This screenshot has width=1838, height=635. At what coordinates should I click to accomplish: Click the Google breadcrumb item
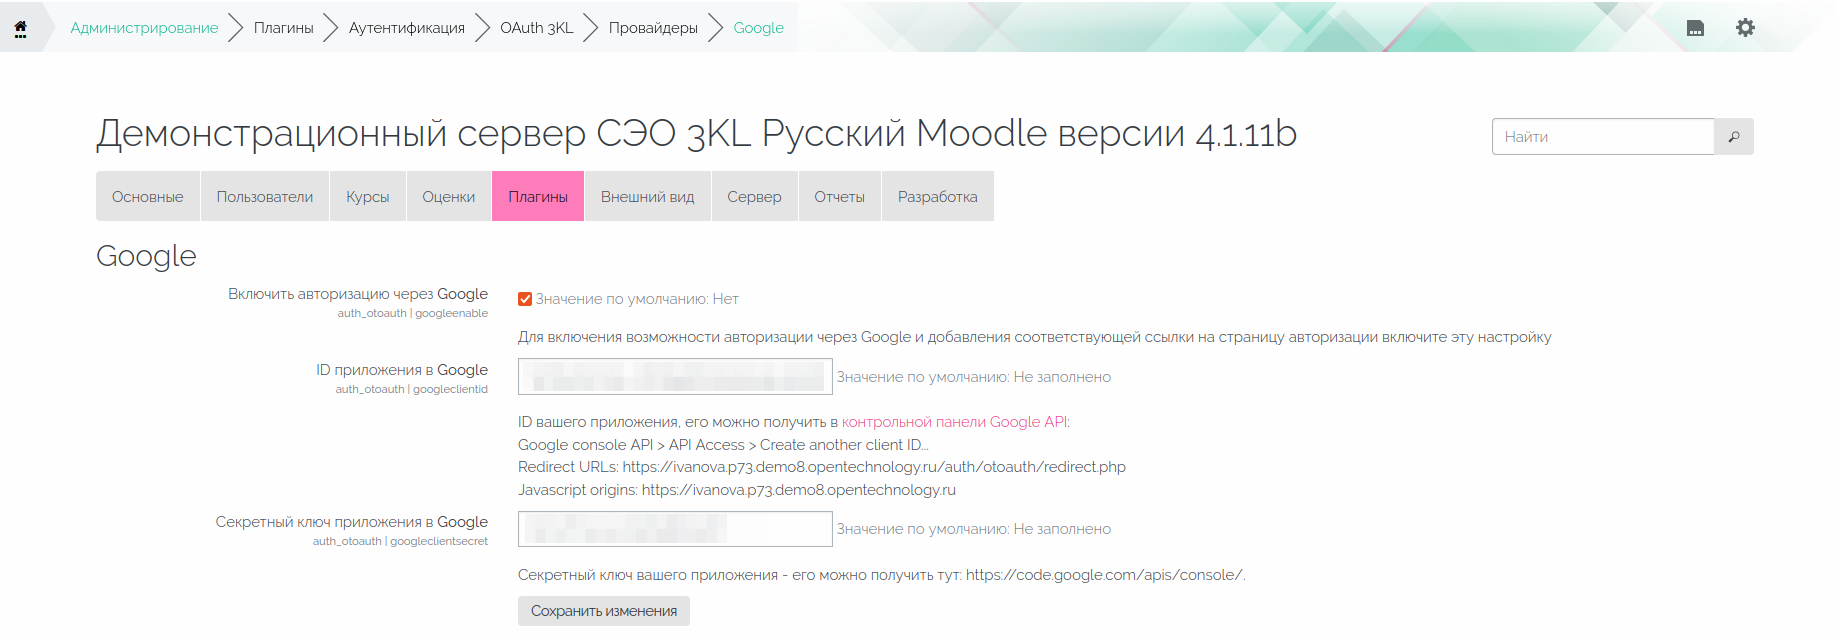(759, 28)
